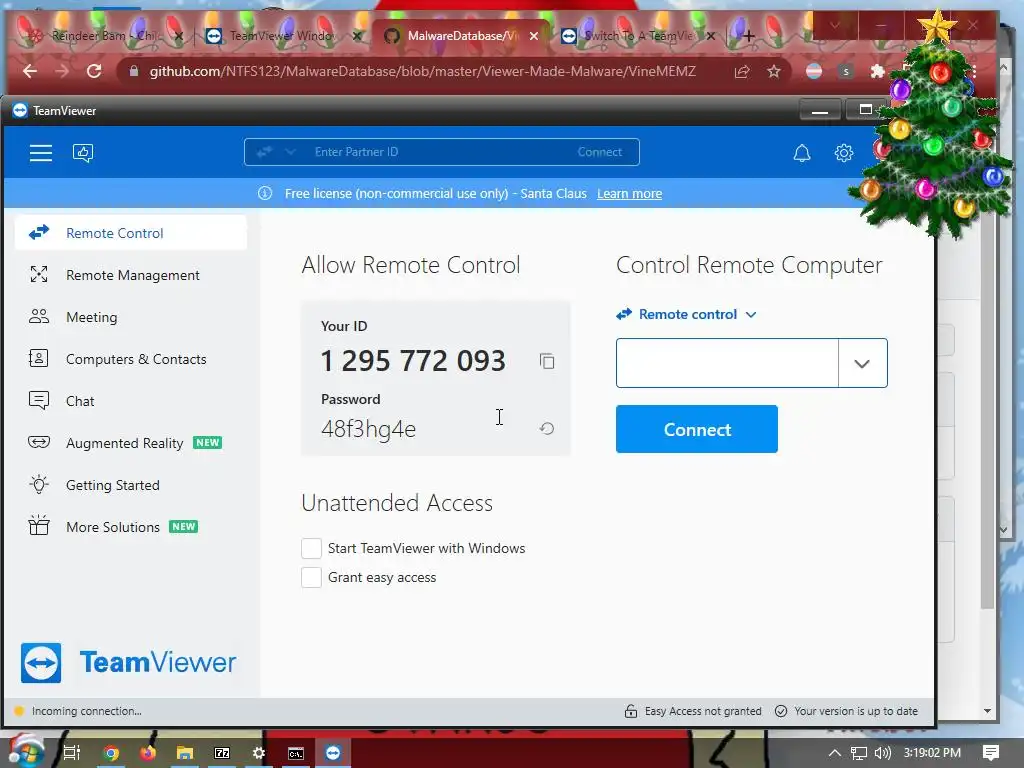Open 7-Zip from the taskbar
The image size is (1024, 768).
pos(222,754)
